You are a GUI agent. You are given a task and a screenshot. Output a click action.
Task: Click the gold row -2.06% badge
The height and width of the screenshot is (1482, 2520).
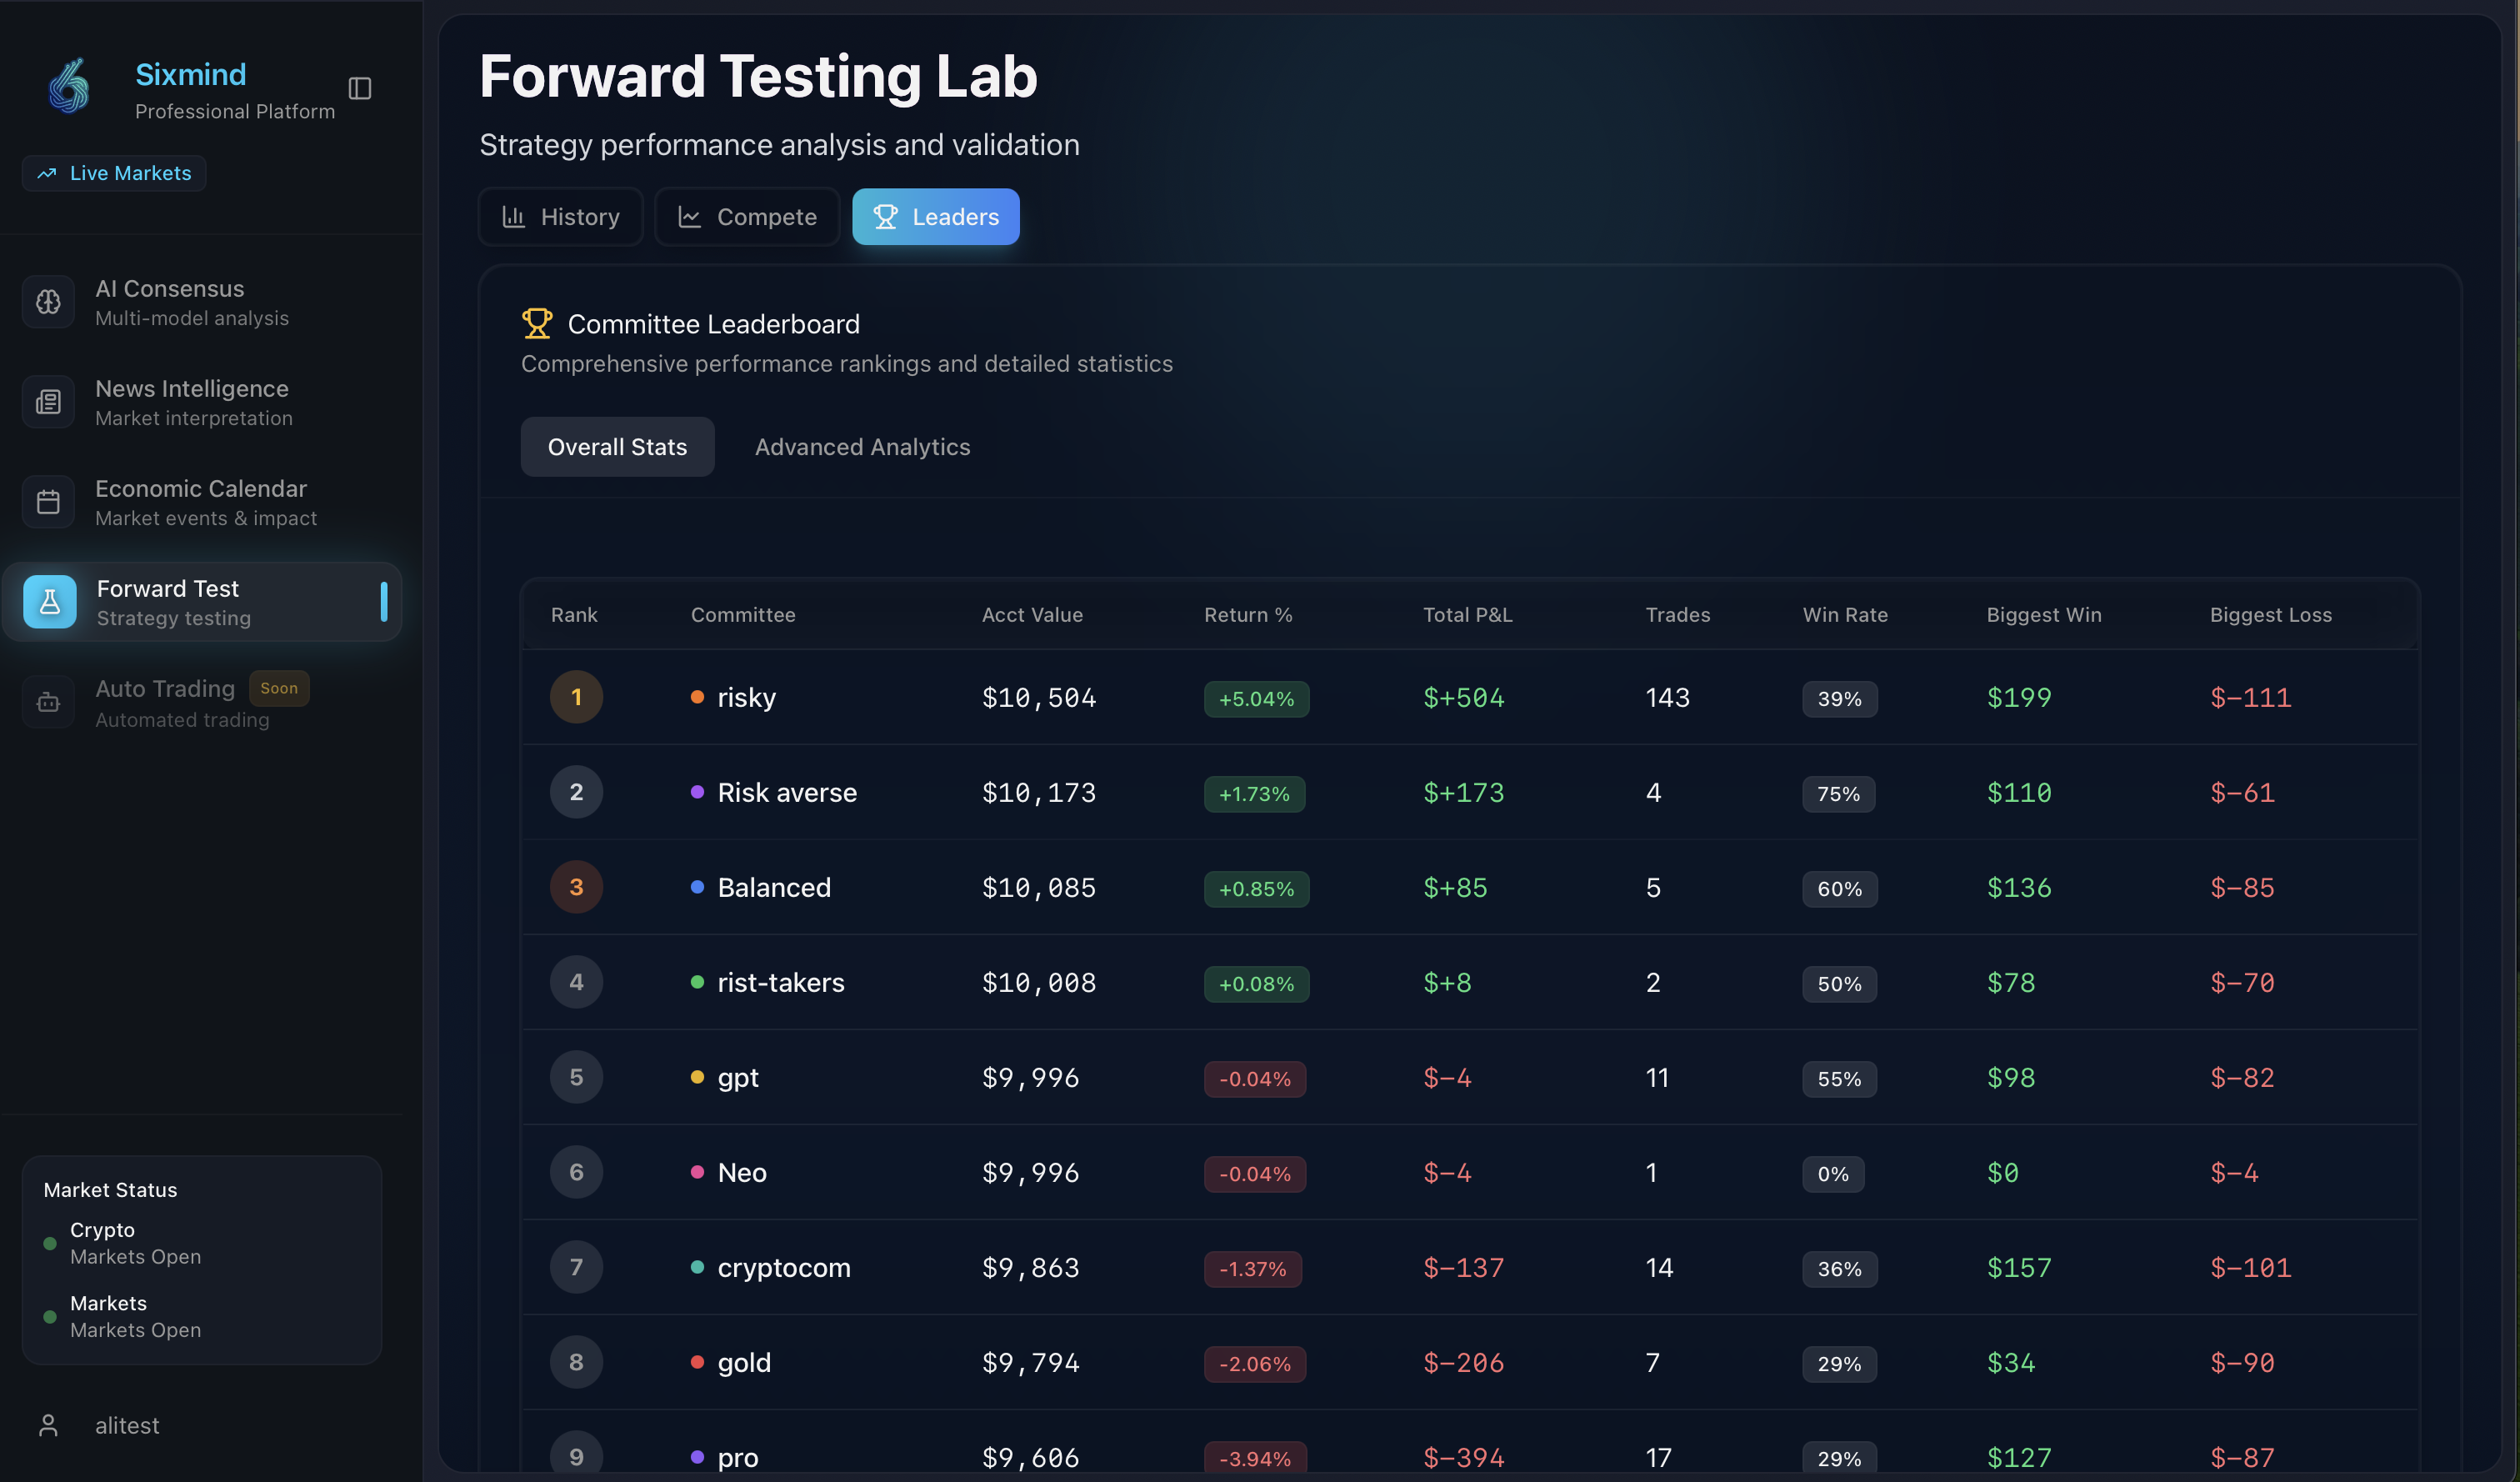(1254, 1364)
